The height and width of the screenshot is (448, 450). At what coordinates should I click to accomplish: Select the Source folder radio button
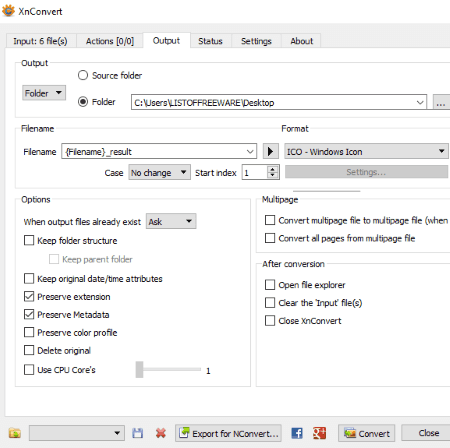pyautogui.click(x=83, y=75)
